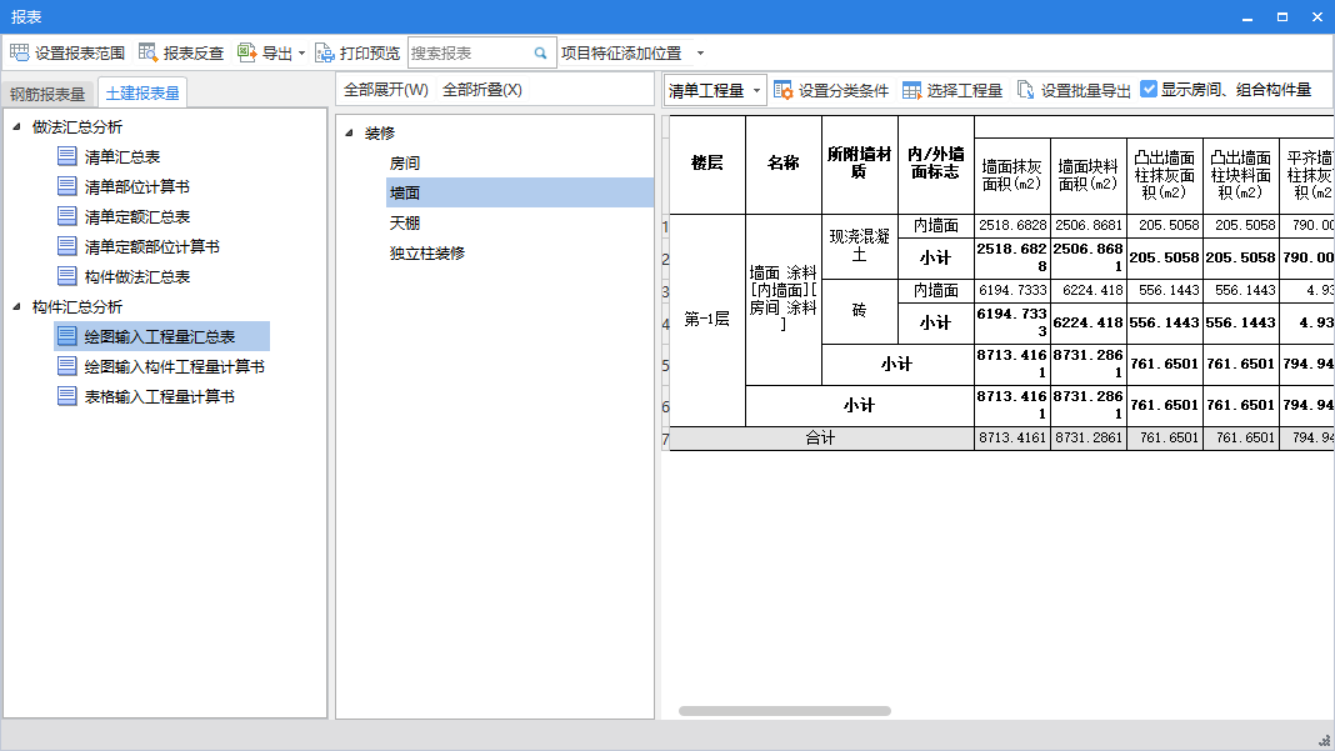Image resolution: width=1335 pixels, height=751 pixels.
Task: Click the 6224.418 cell in row 3
Action: (1088, 291)
